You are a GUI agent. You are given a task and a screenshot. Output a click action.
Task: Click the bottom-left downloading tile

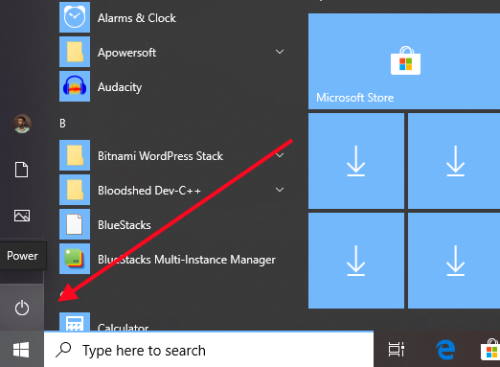click(x=356, y=261)
